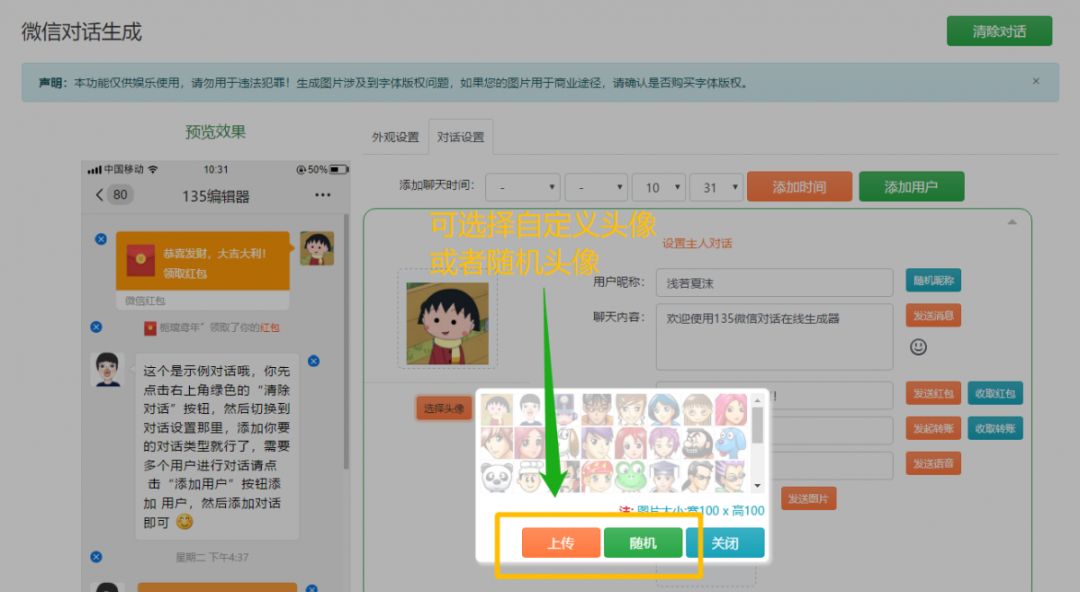Choose the graduation cap avatar
This screenshot has width=1080, height=592.
663,477
